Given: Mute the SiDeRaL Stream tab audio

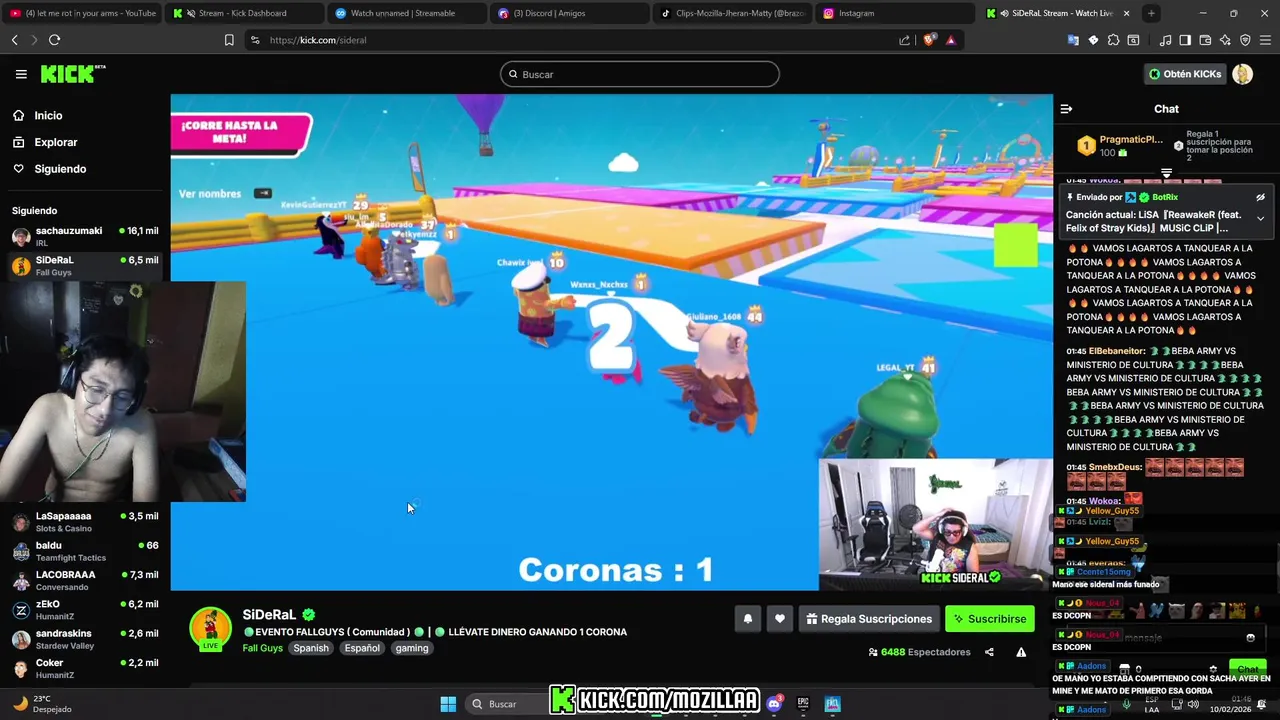Looking at the screenshot, I should (1003, 13).
